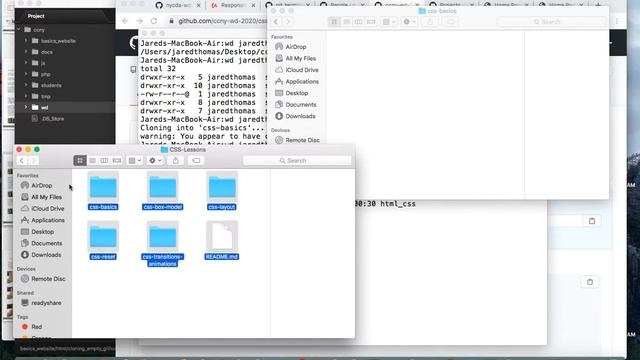Click the Project panel header
640x360 pixels.
point(36,16)
